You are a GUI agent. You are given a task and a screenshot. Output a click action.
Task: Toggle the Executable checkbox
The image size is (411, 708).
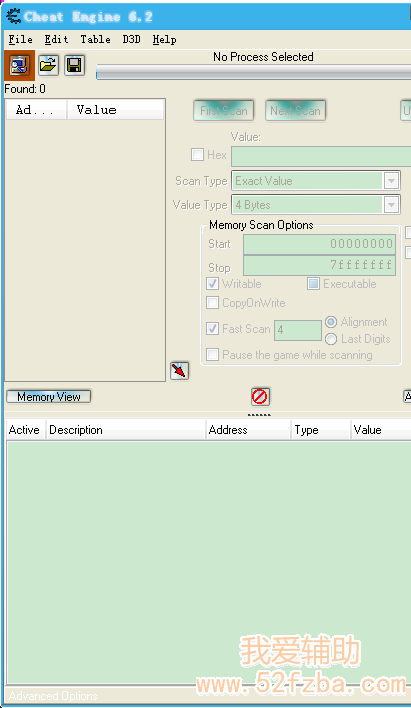[313, 284]
